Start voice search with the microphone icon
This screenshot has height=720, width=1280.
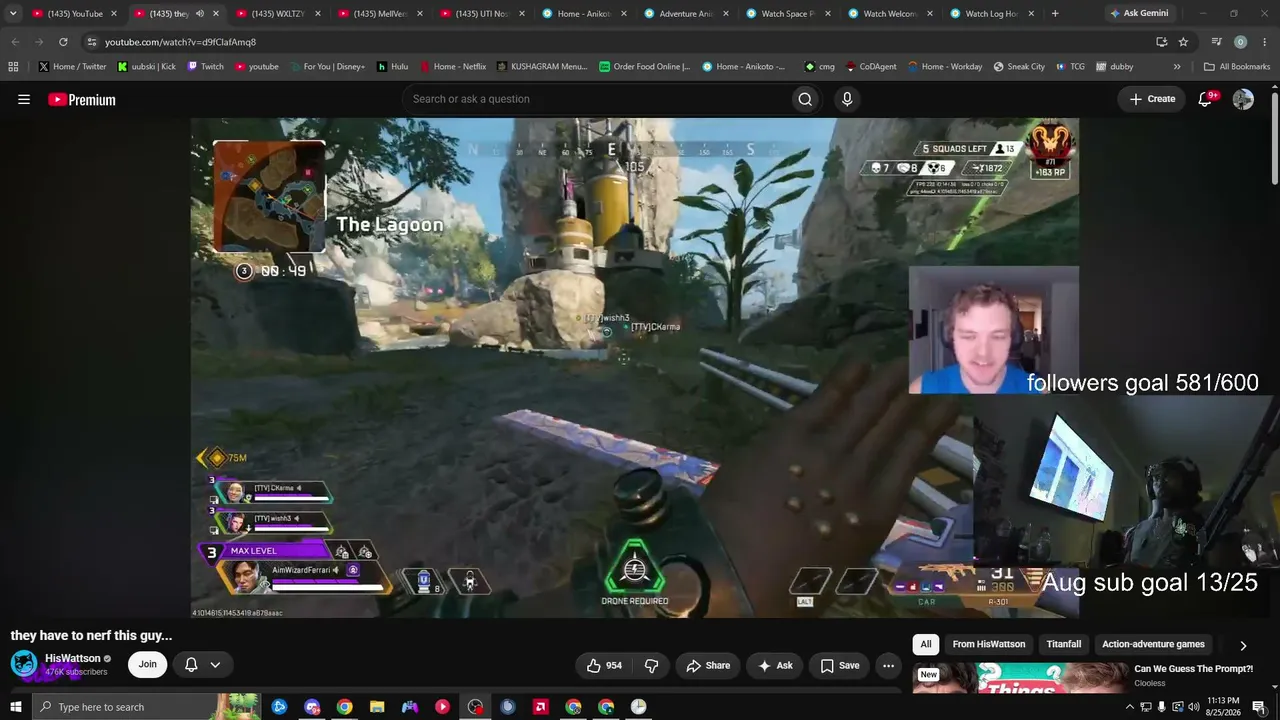[x=847, y=99]
